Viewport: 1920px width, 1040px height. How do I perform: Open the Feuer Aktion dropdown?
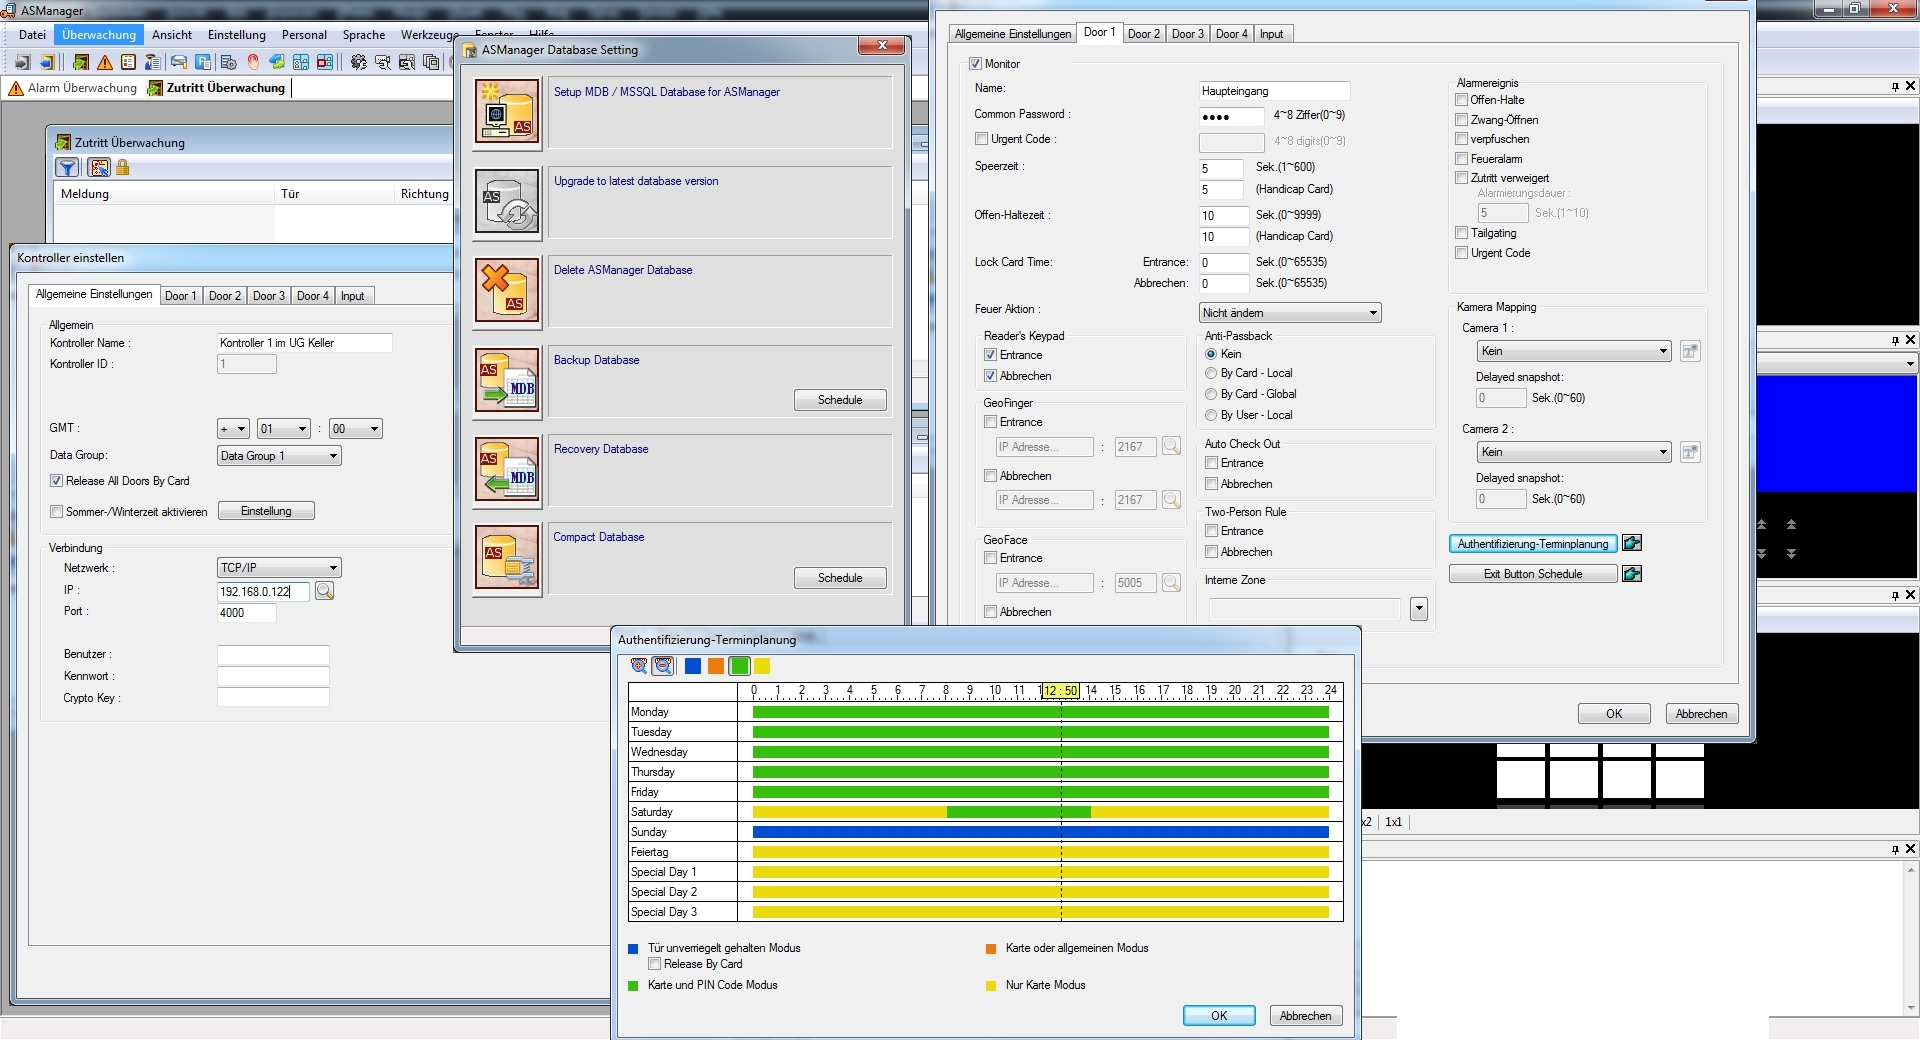coord(1371,312)
